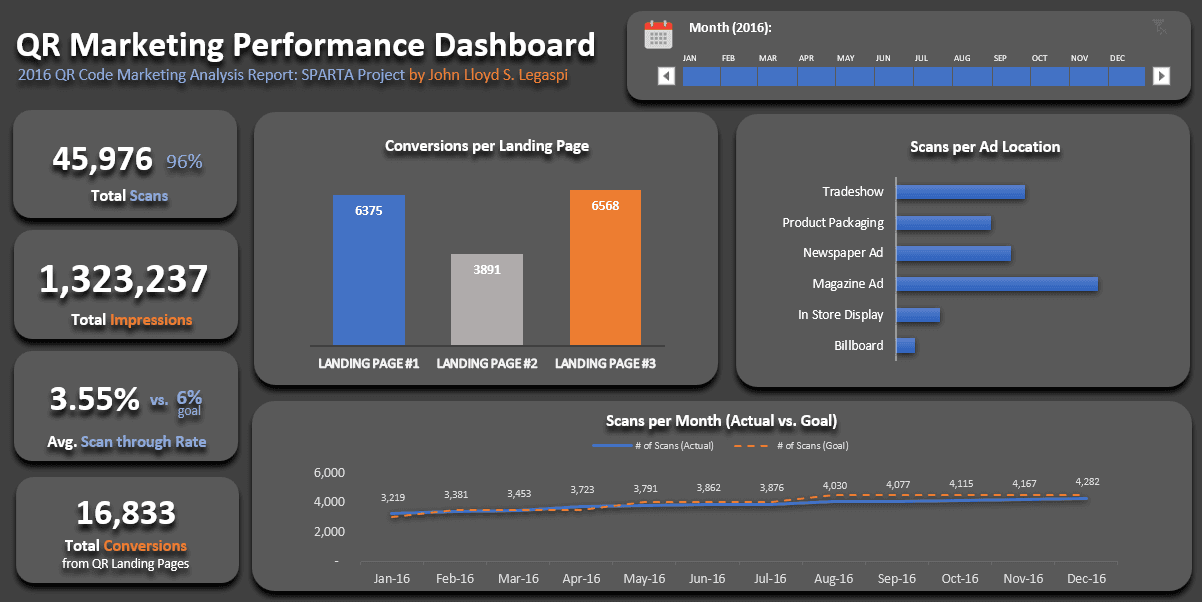Click the Landing Page #2 gray bar
The image size is (1202, 602).
[x=487, y=299]
